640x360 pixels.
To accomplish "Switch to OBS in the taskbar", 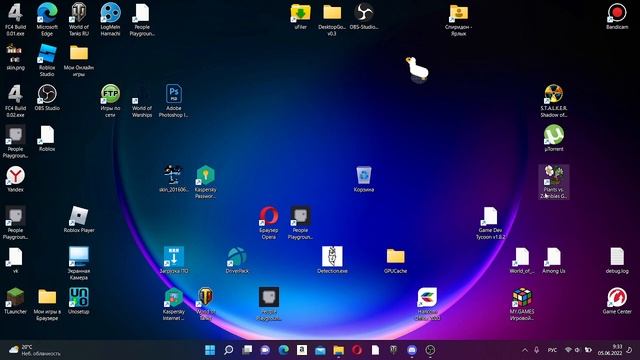I will (x=430, y=350).
